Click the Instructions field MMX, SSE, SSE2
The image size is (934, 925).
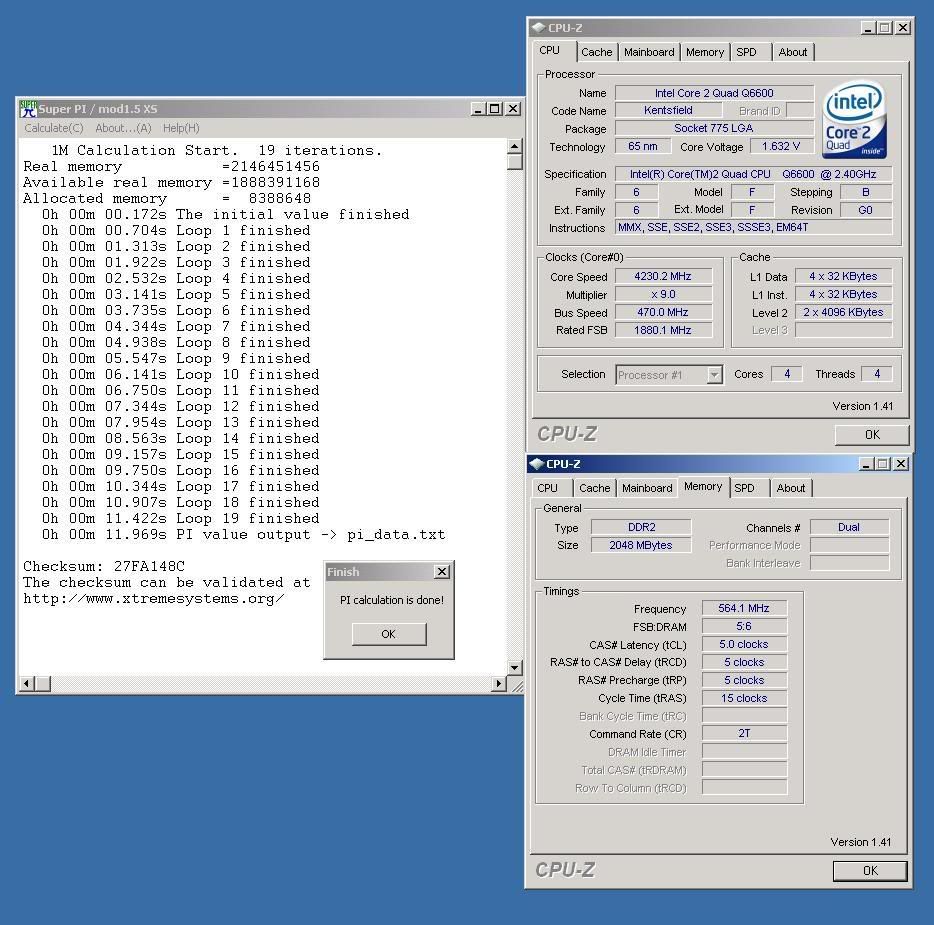point(754,227)
